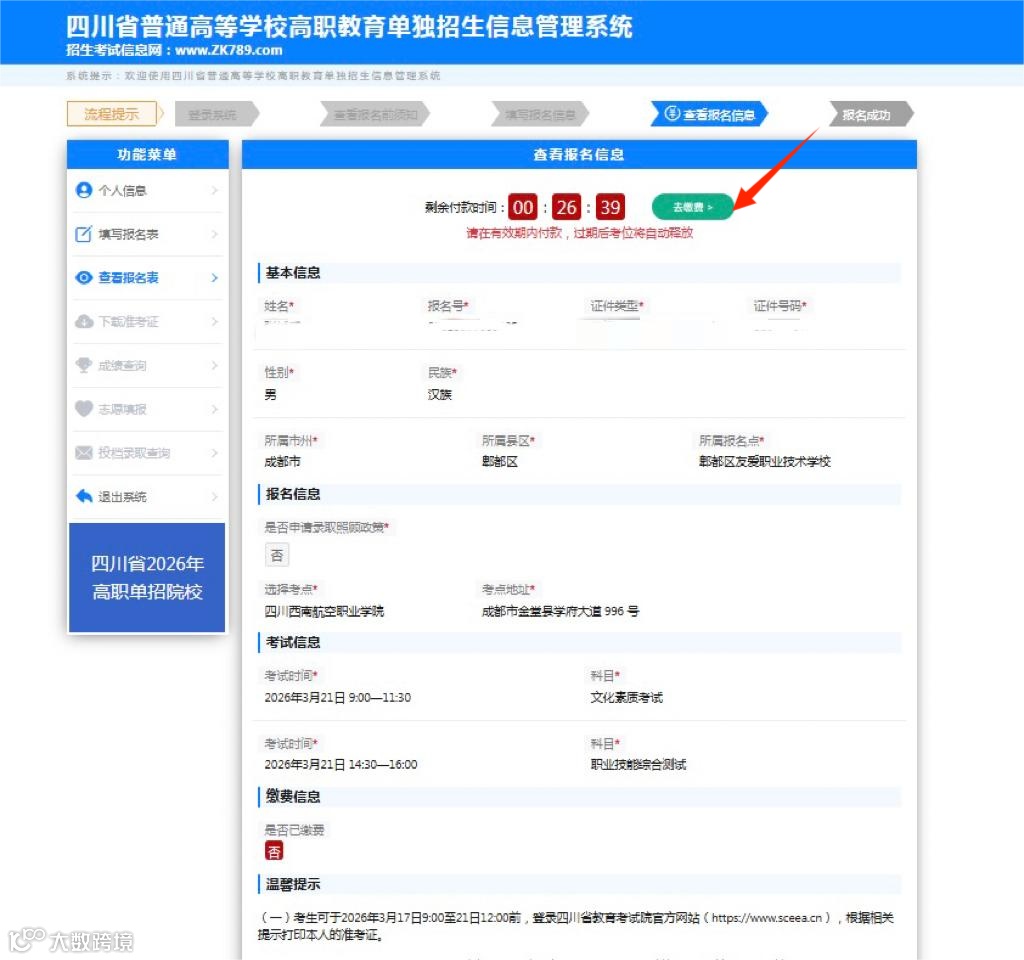Click the 缴费信息 section heading

pyautogui.click(x=293, y=796)
